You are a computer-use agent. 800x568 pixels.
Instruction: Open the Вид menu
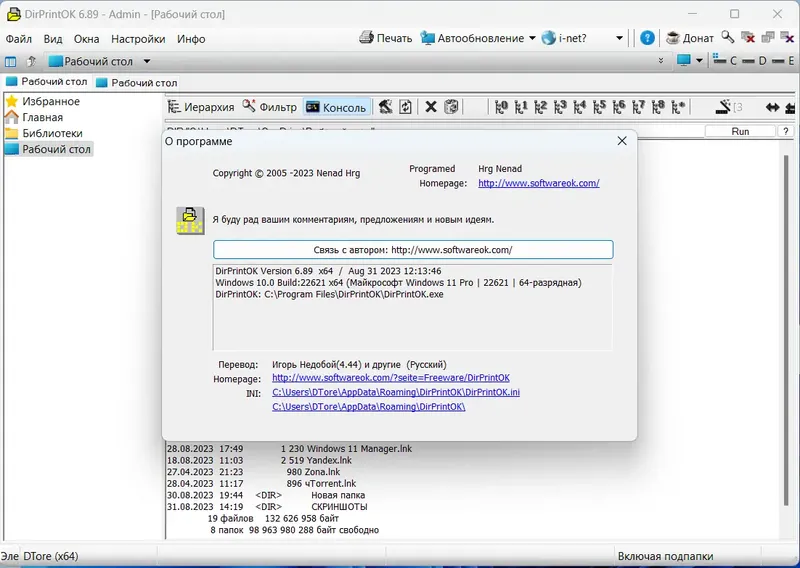pos(53,39)
